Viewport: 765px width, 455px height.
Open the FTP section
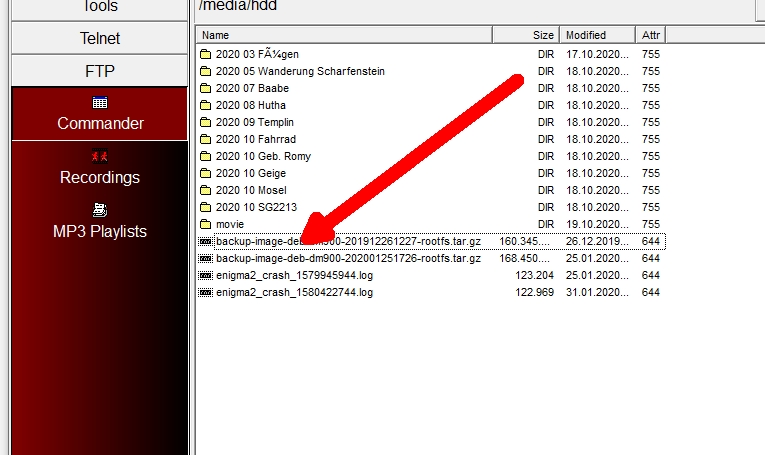[99, 71]
